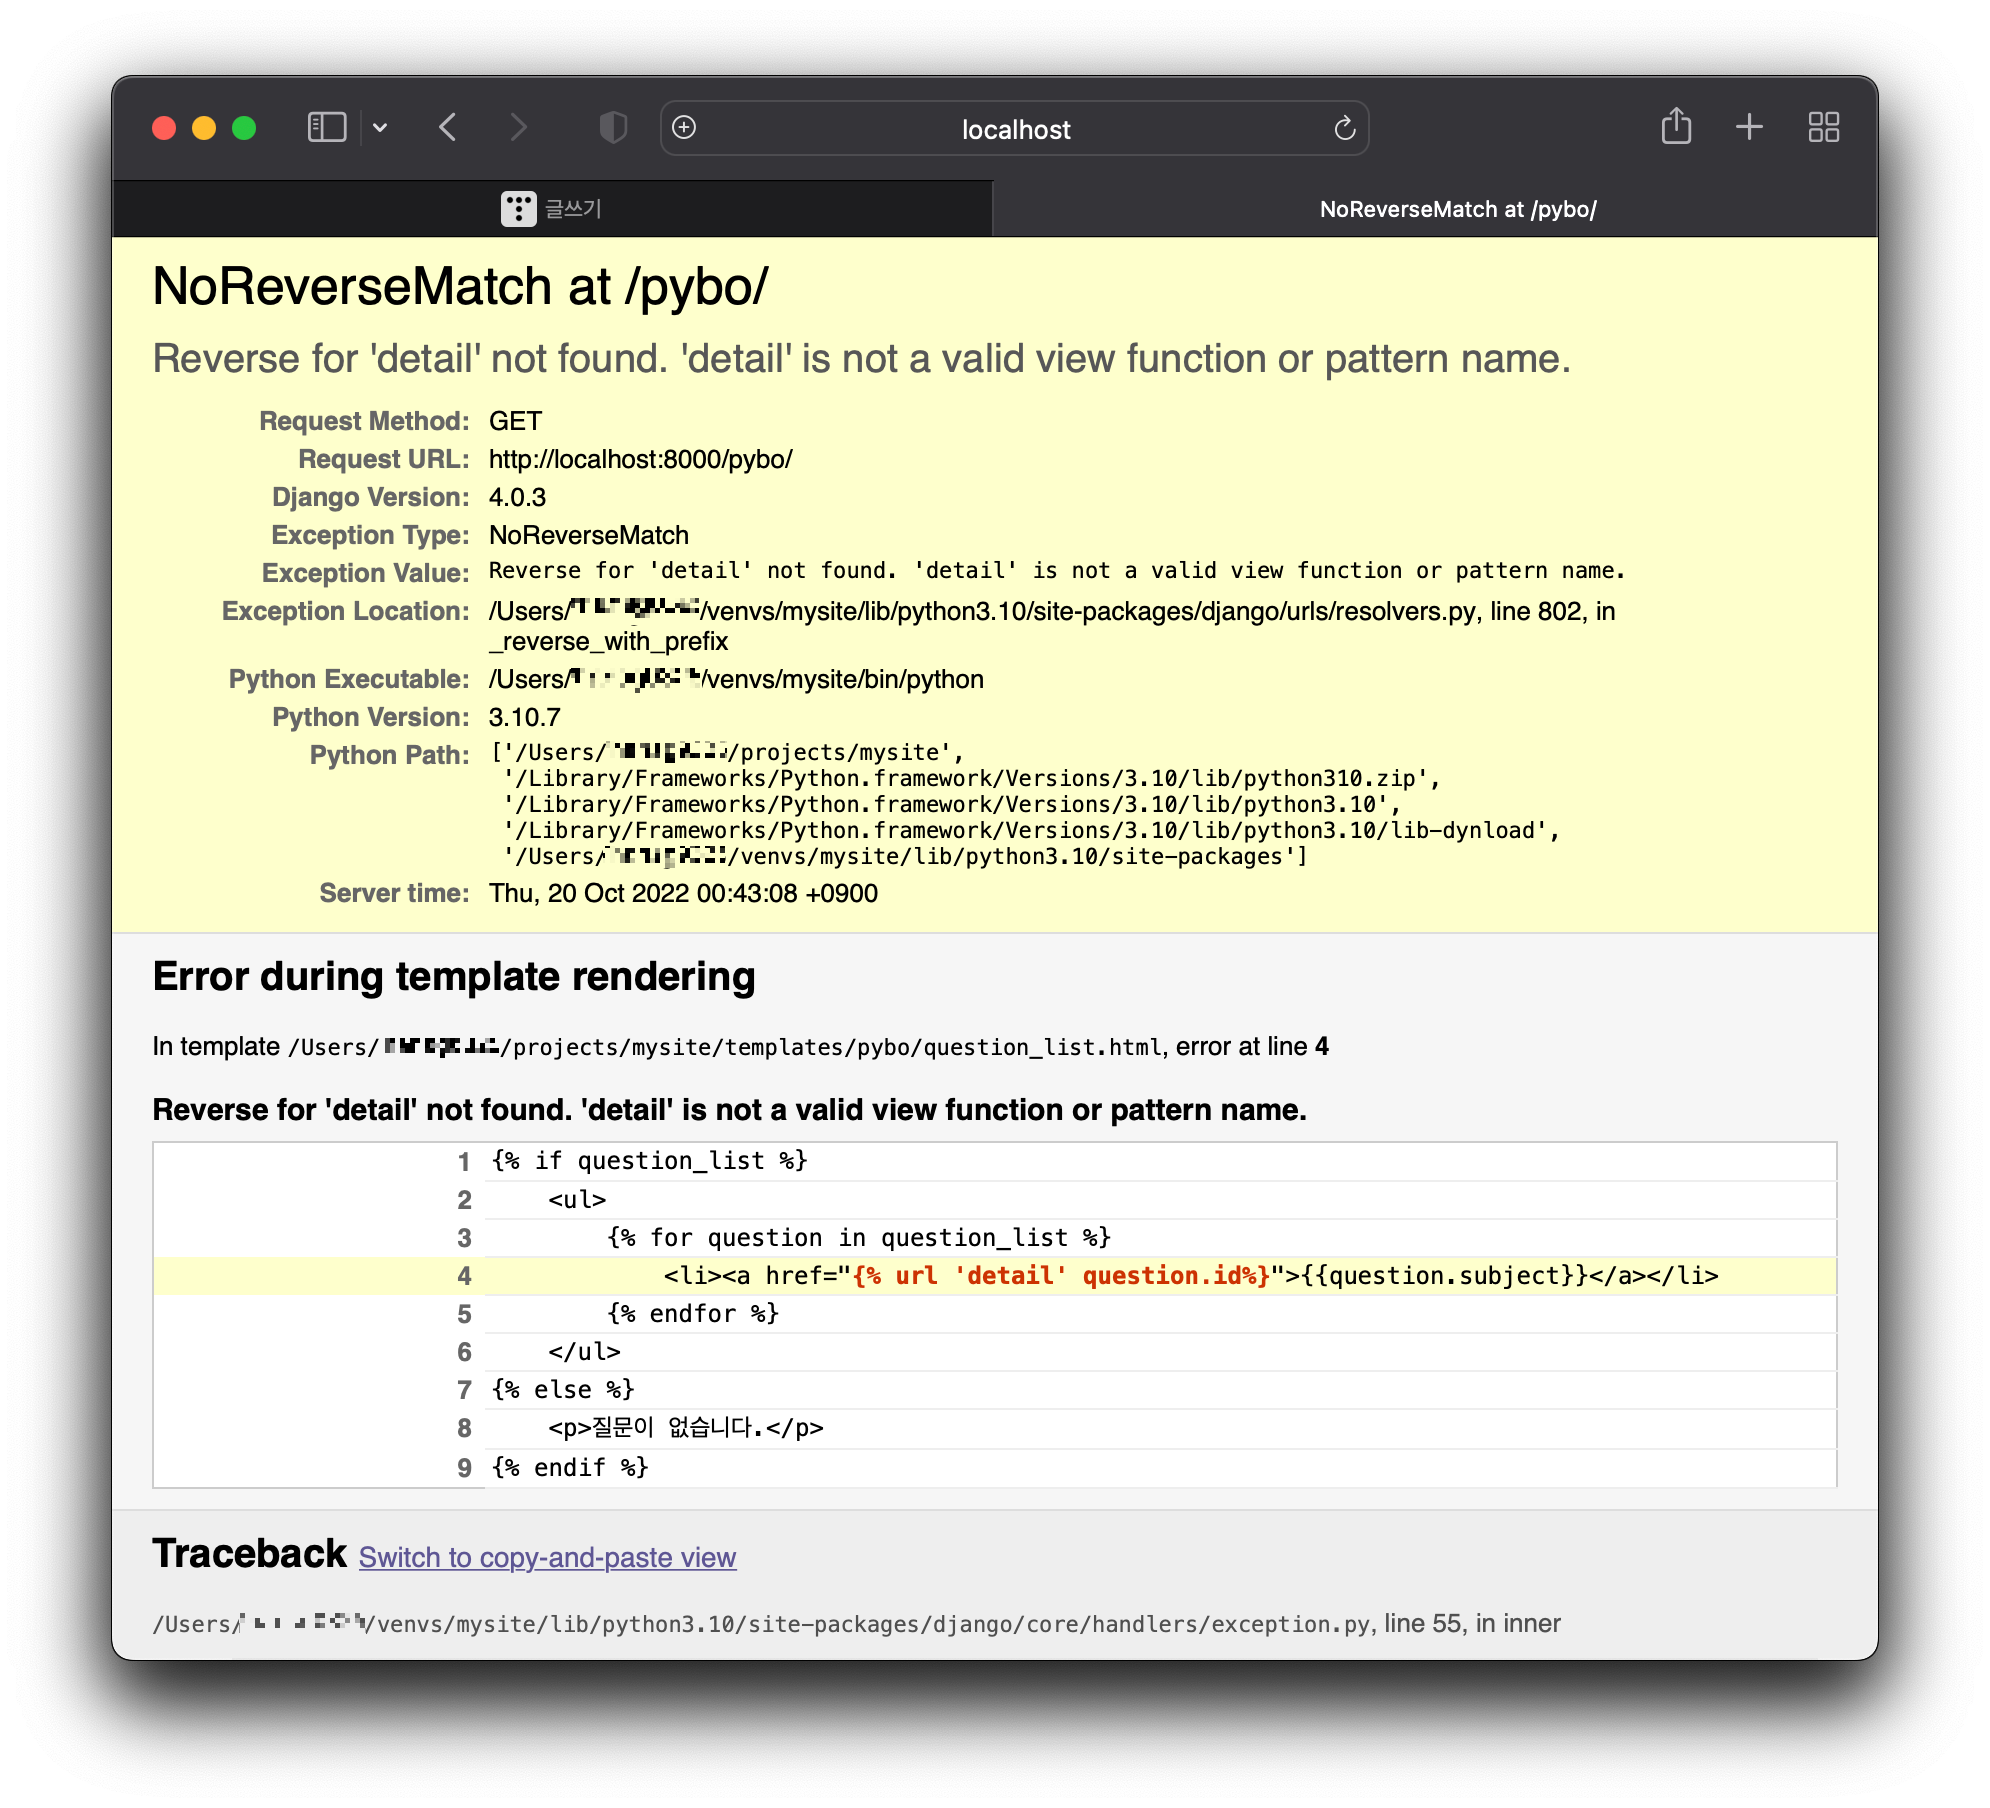Open the Share sheet icon
The height and width of the screenshot is (1808, 1990).
(x=1676, y=127)
